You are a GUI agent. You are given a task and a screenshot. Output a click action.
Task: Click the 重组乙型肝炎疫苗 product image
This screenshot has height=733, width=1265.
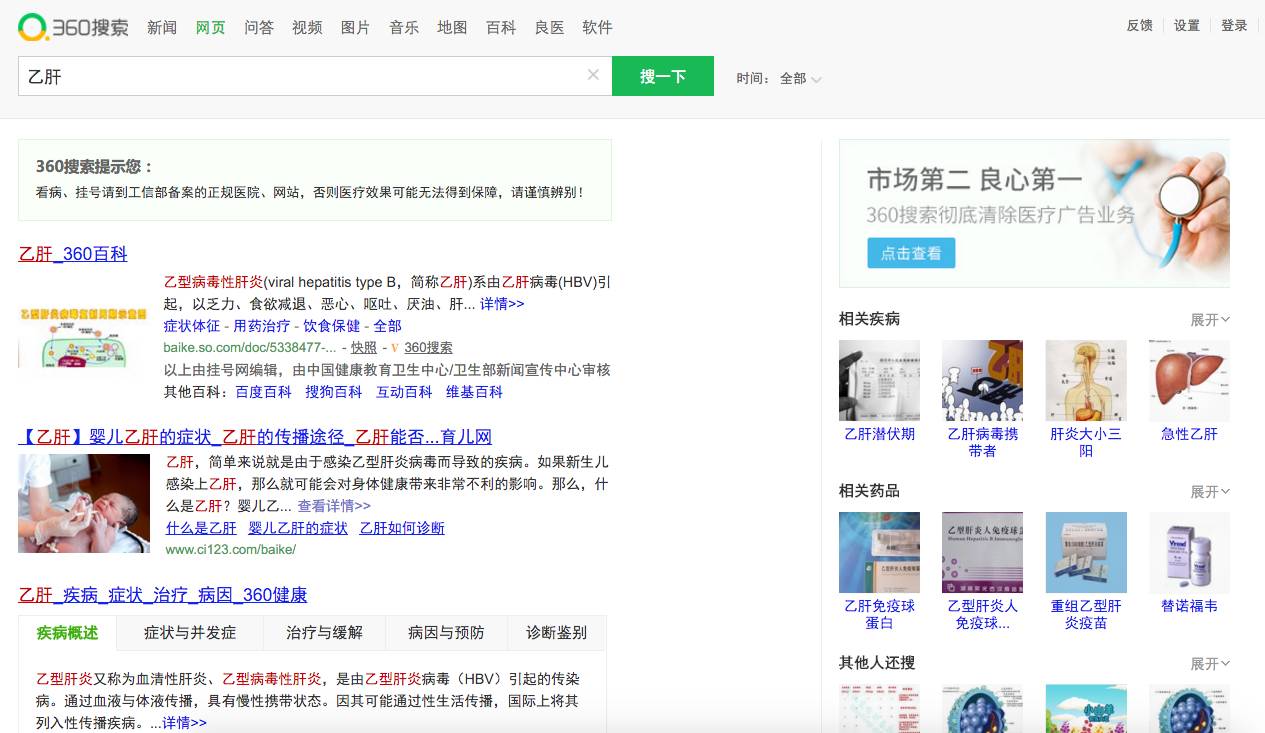click(x=1086, y=552)
